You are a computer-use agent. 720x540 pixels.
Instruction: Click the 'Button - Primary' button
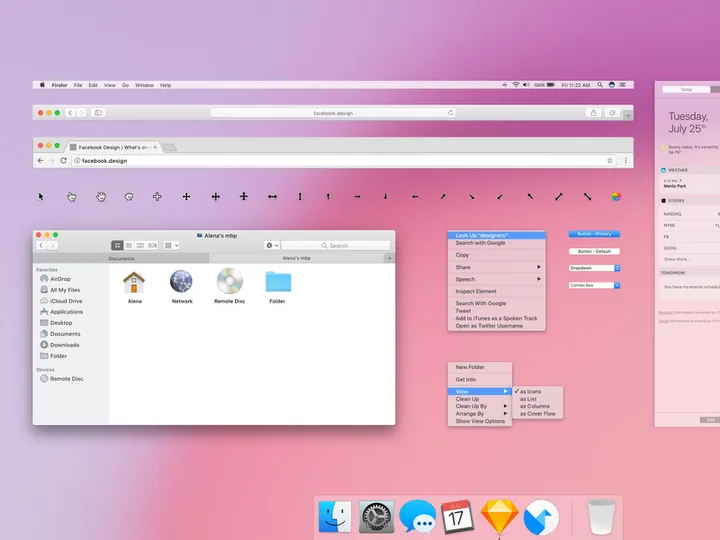(x=594, y=234)
